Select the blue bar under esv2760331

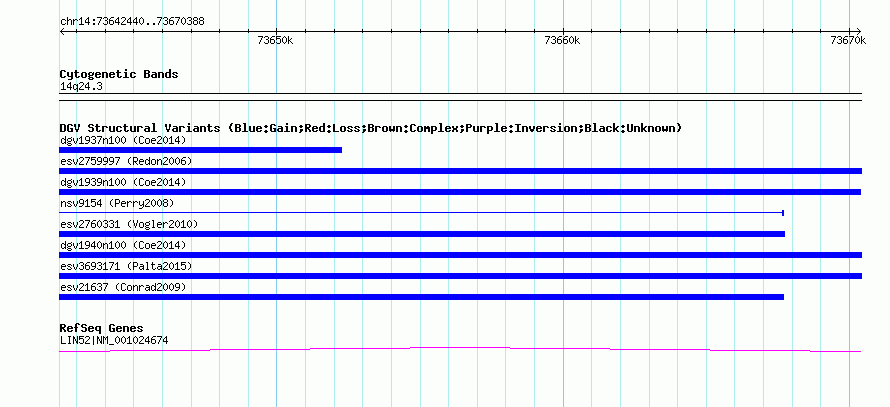pyautogui.click(x=422, y=234)
